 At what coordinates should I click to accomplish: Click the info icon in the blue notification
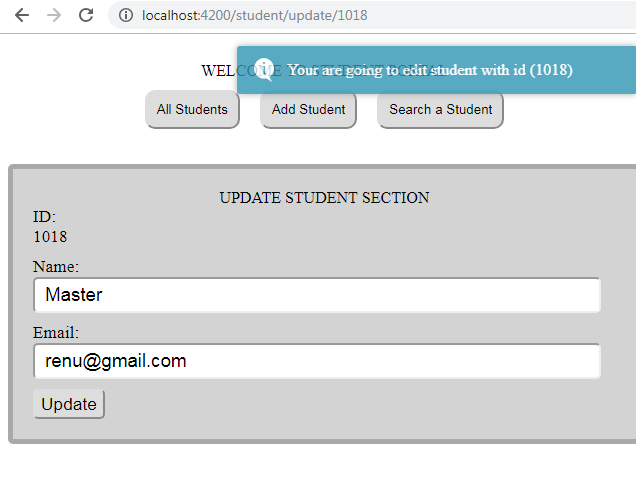click(x=264, y=70)
